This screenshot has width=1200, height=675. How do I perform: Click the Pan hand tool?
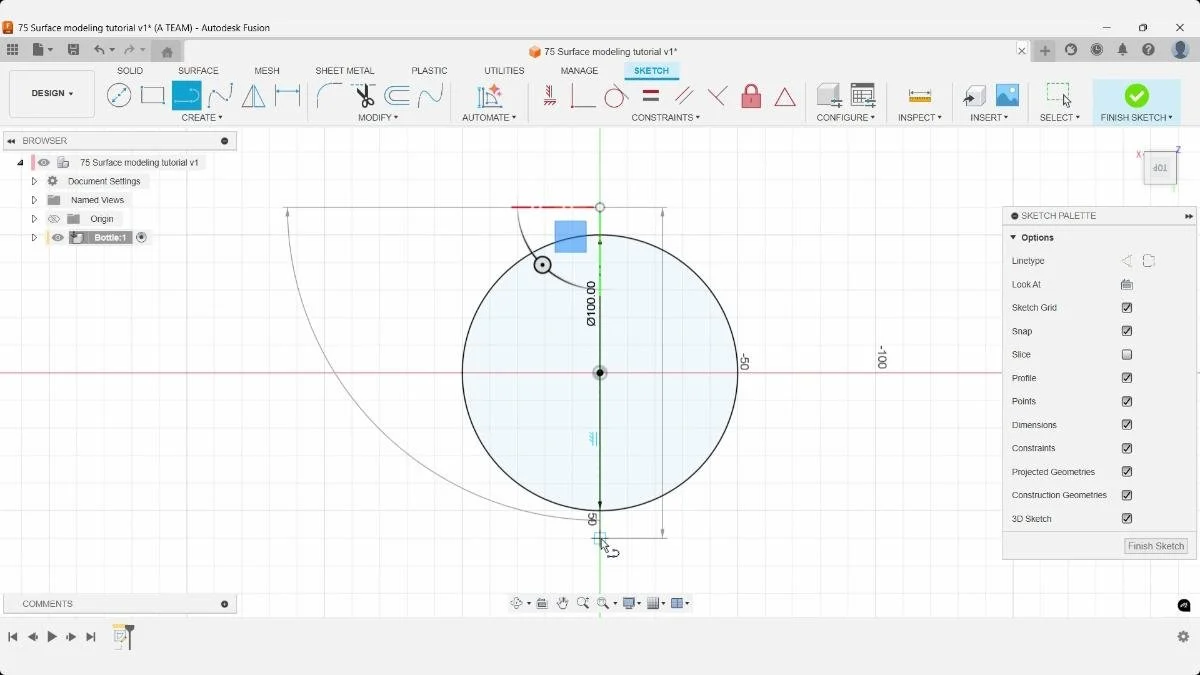pos(563,603)
